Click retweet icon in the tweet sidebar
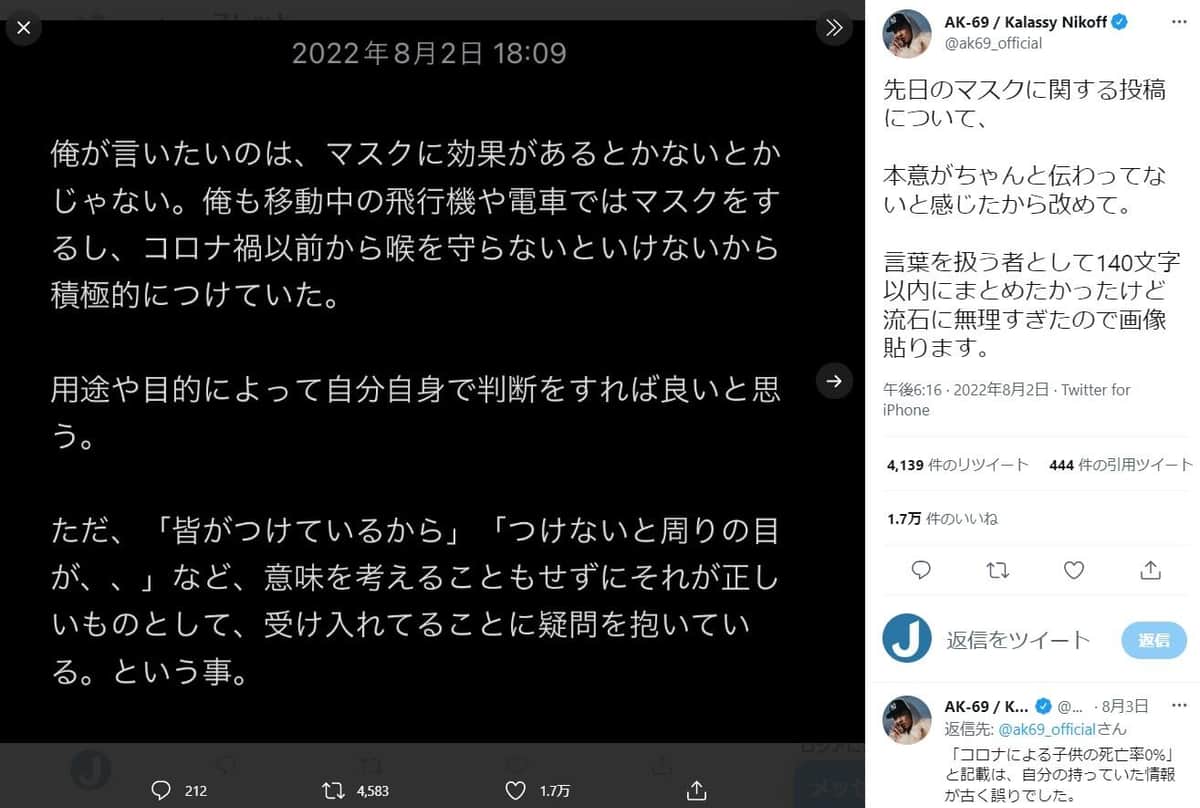The width and height of the screenshot is (1200, 808). click(x=997, y=570)
